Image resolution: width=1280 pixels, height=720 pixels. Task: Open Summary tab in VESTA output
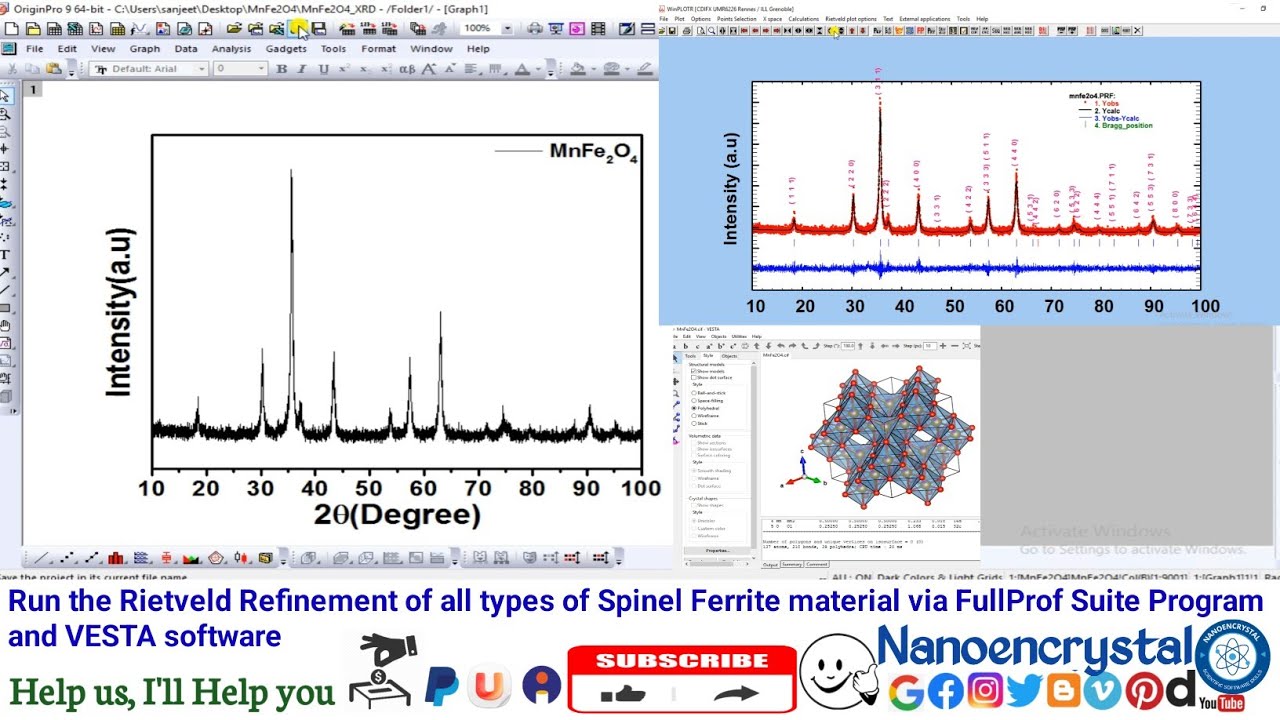pos(792,564)
